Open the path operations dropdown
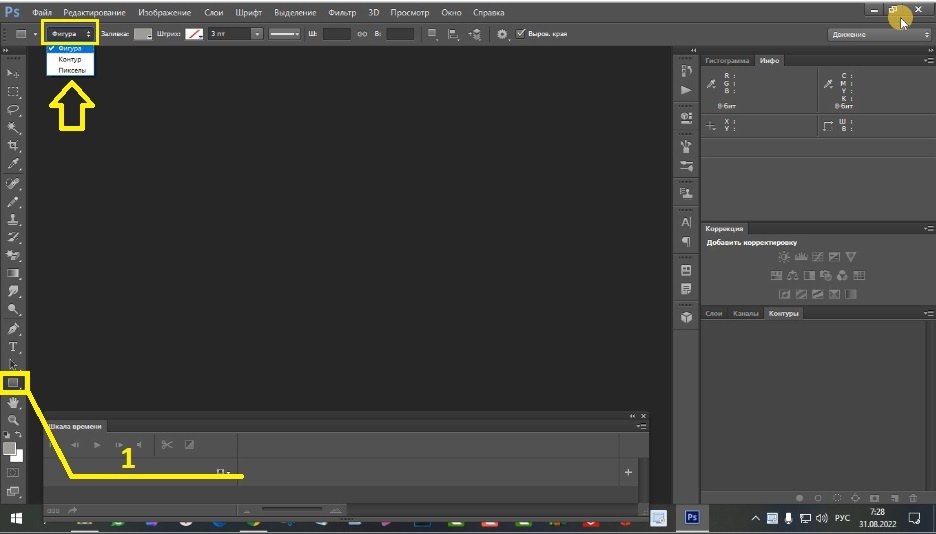 point(432,34)
